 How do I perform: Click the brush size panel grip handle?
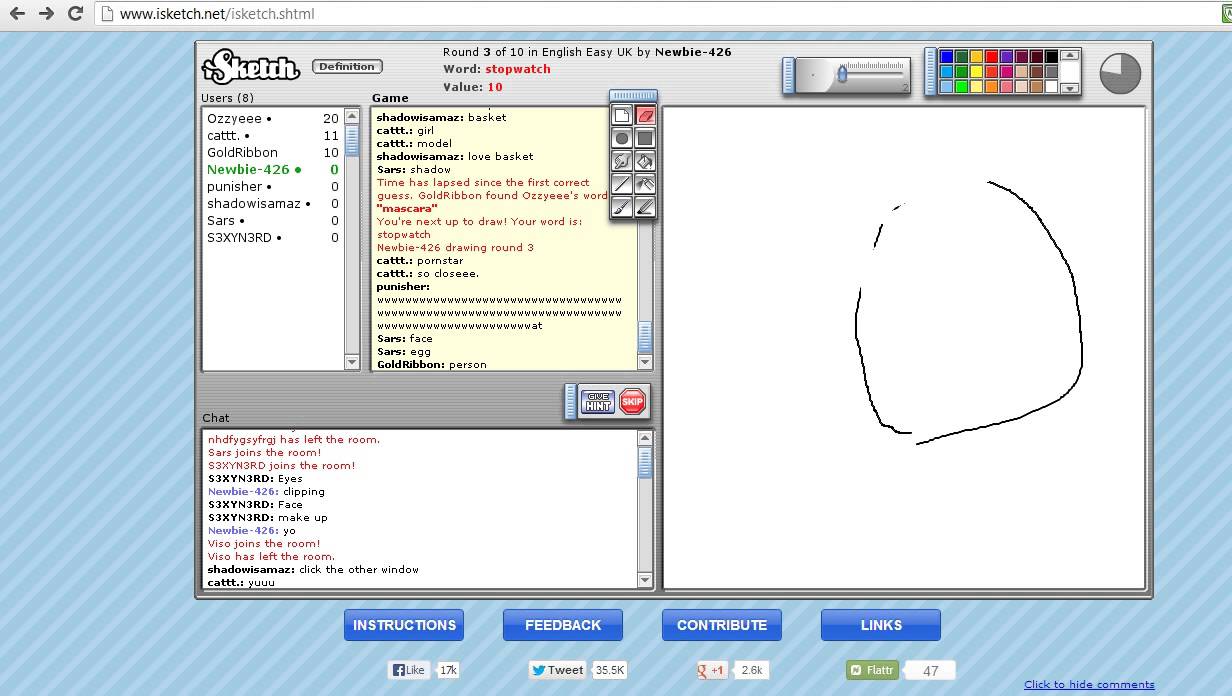click(x=789, y=75)
